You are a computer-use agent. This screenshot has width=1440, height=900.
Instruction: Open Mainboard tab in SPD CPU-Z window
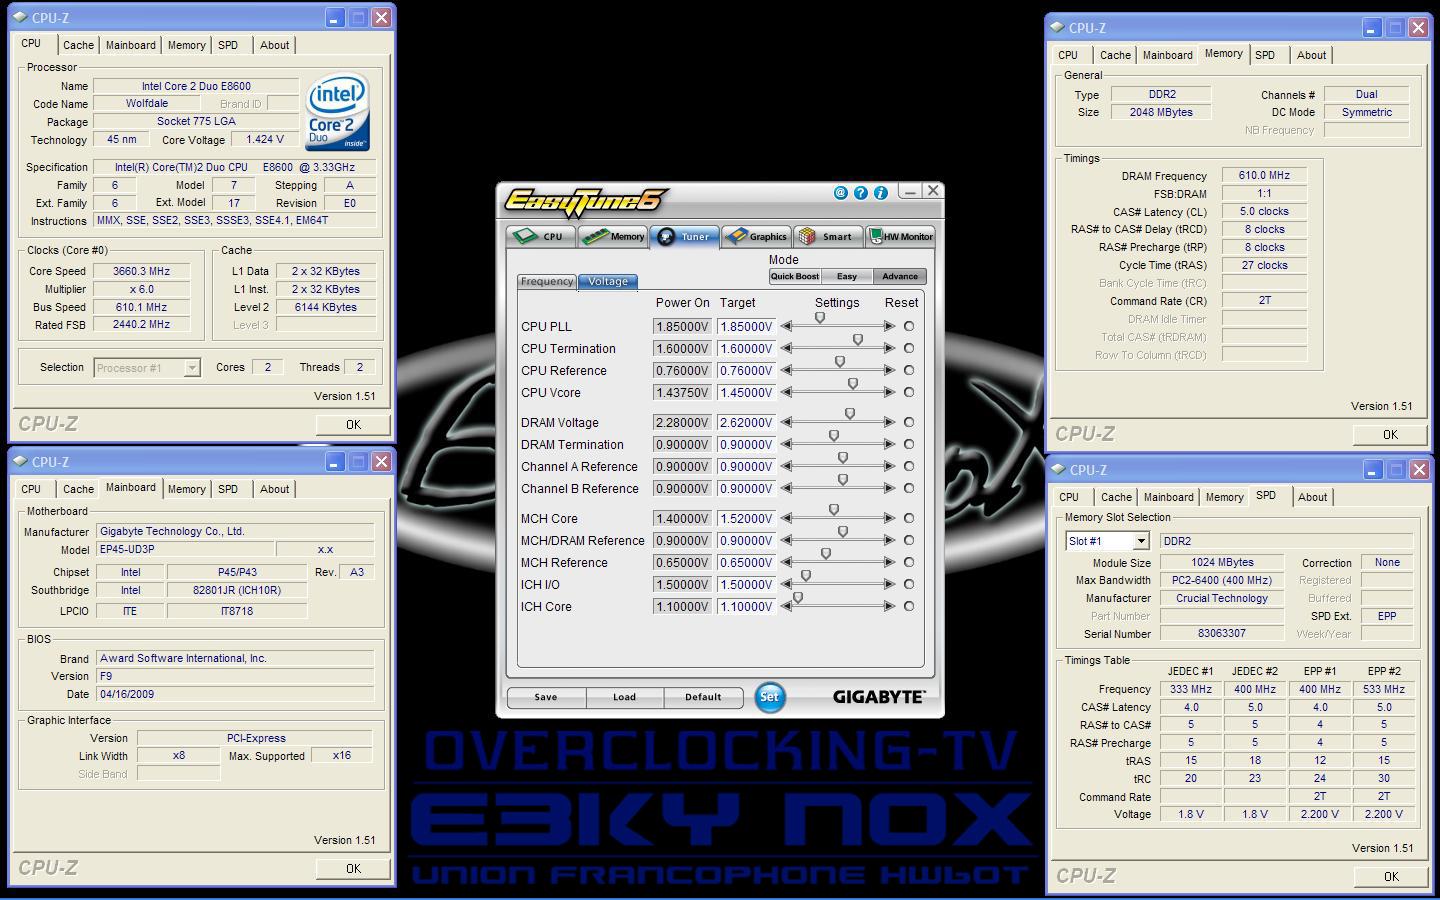pyautogui.click(x=1169, y=497)
